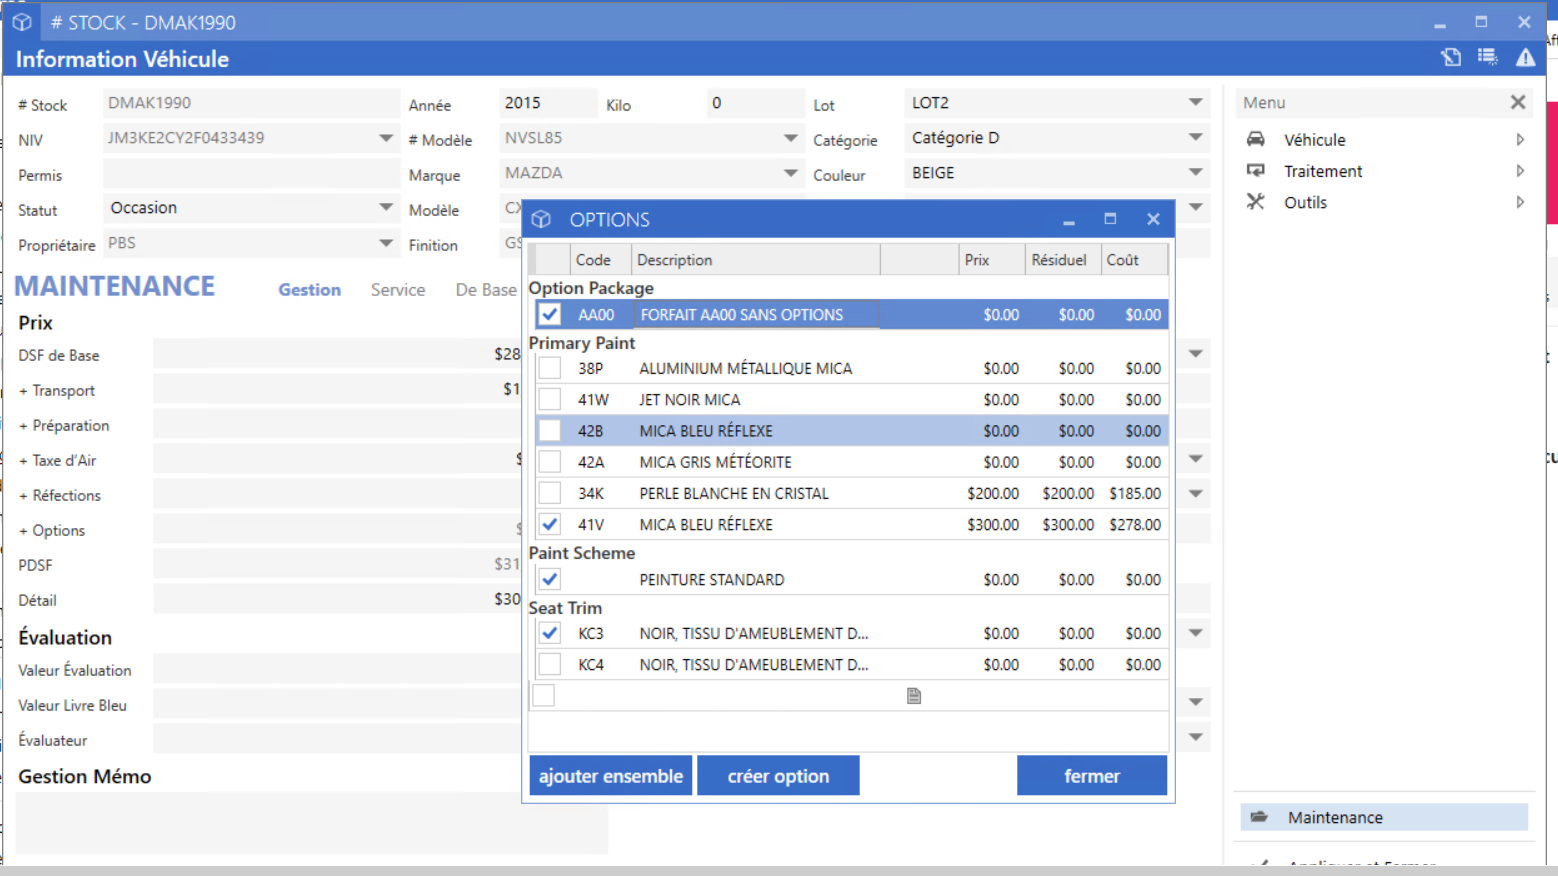This screenshot has width=1558, height=876.
Task: Expand the Traitement submenu arrow
Action: click(x=1520, y=171)
